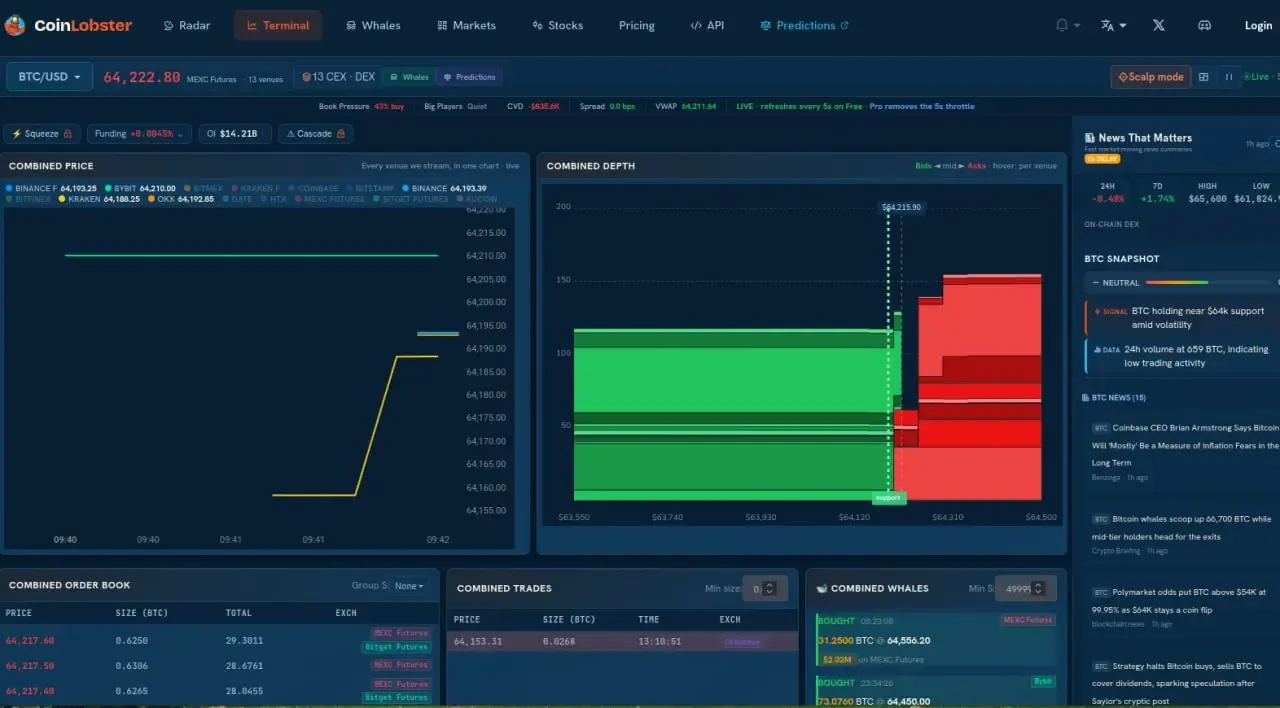
Task: Open the X (Twitter) link icon
Action: point(1158,25)
